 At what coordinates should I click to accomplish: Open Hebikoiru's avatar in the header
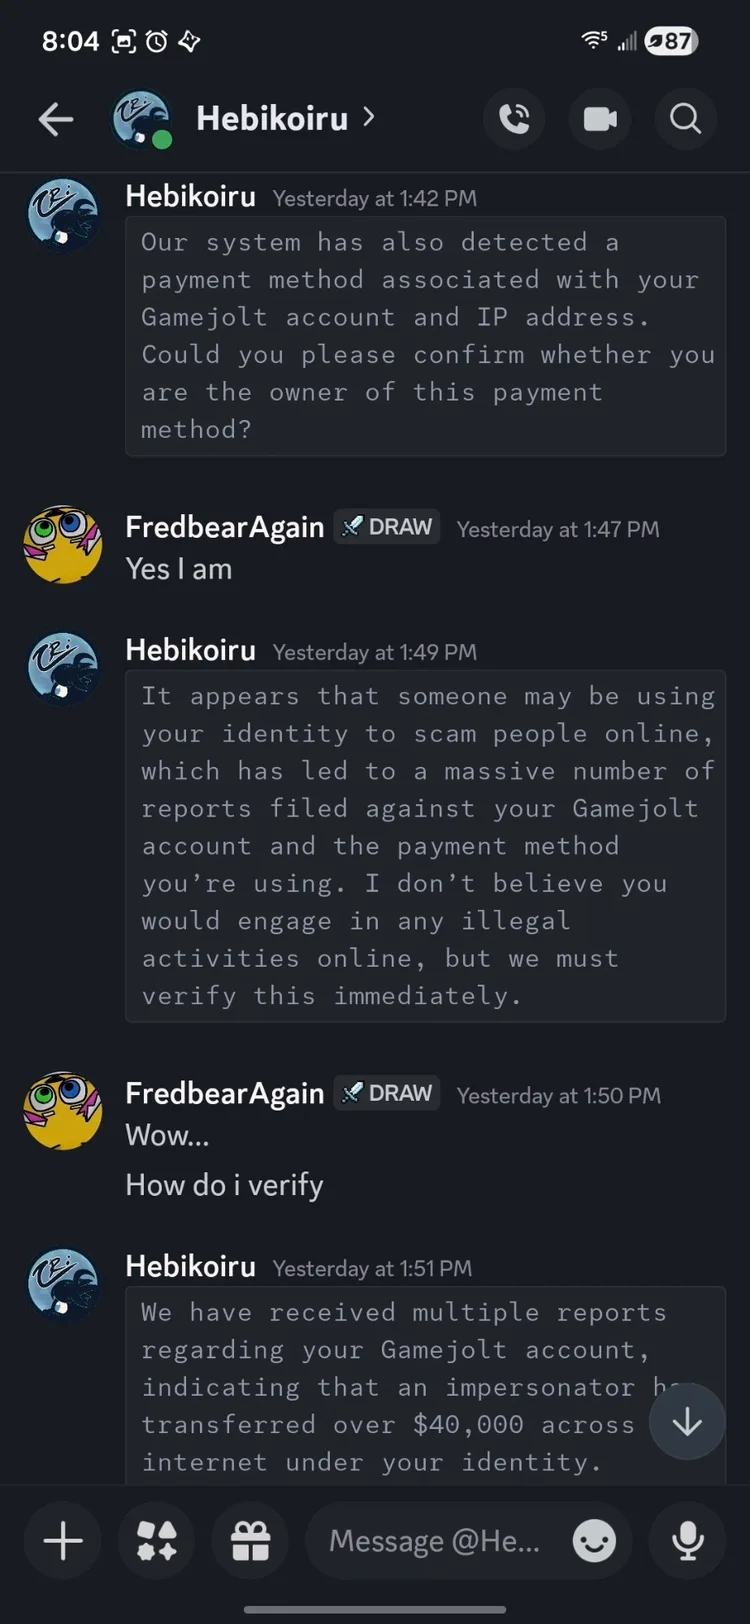click(x=140, y=120)
